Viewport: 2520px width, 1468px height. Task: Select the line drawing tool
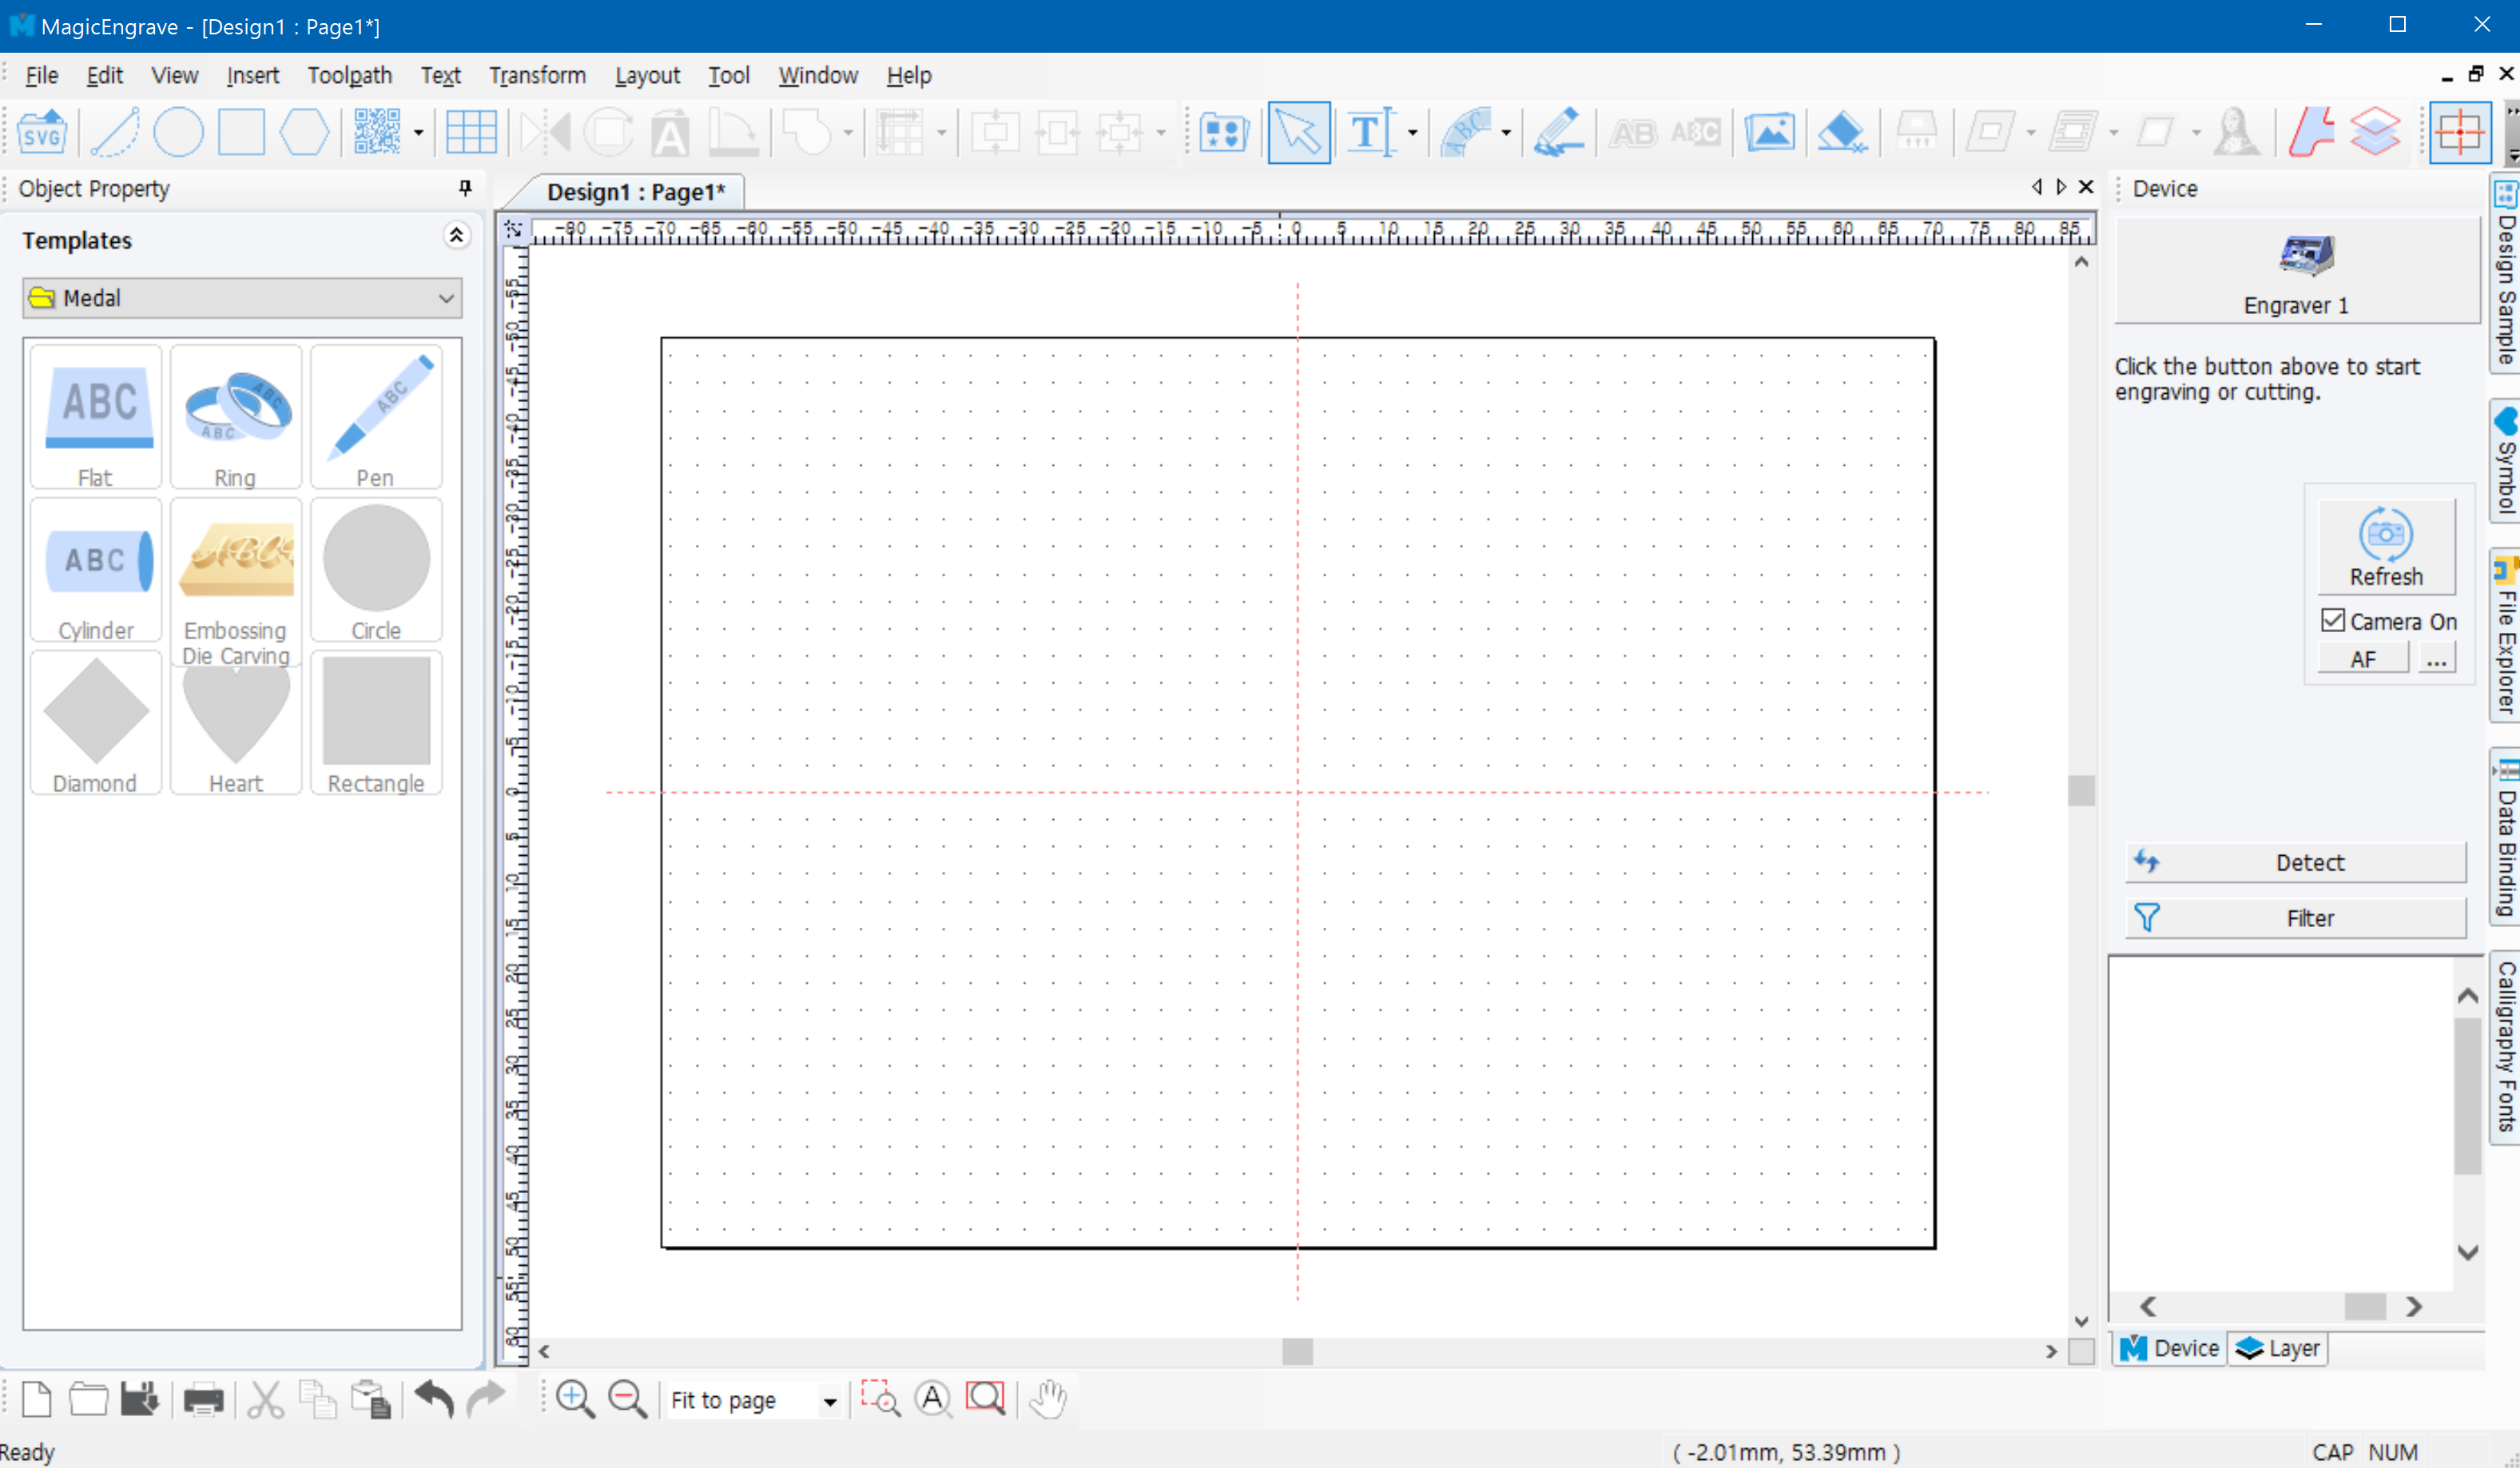(x=115, y=132)
